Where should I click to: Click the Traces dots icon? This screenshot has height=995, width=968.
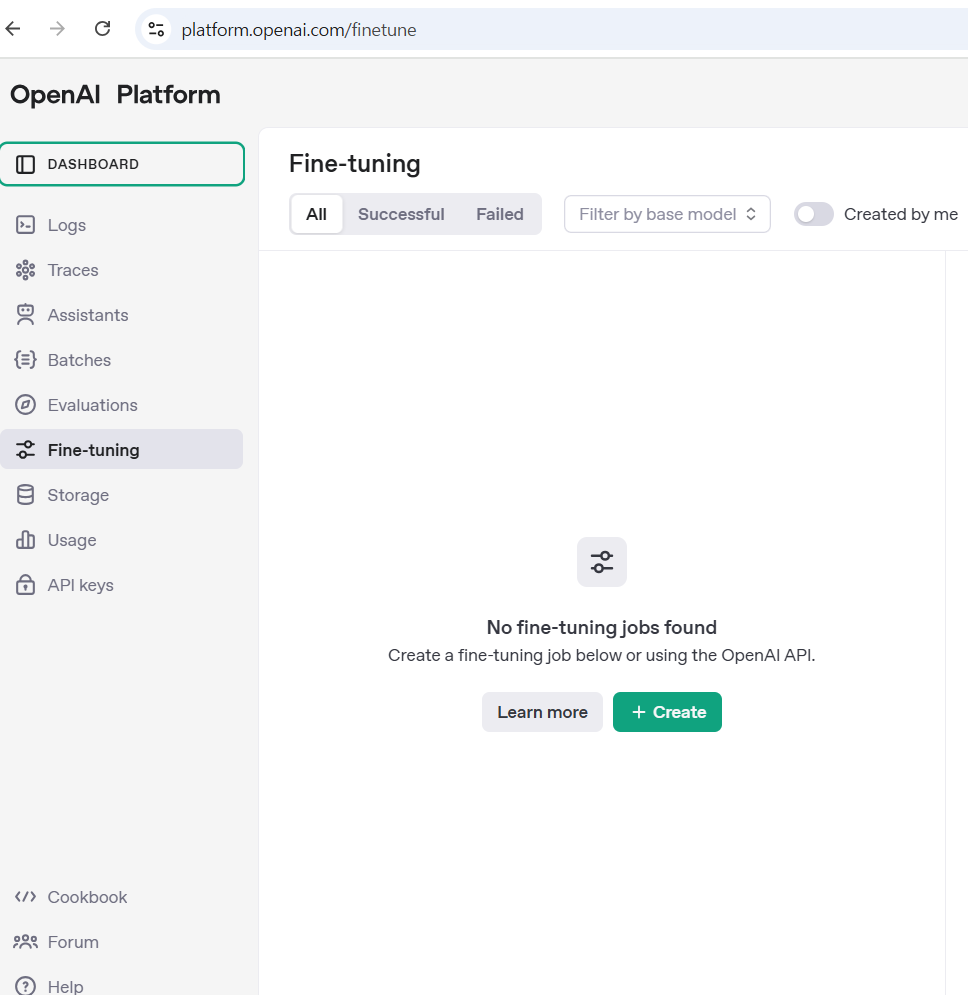click(x=25, y=270)
